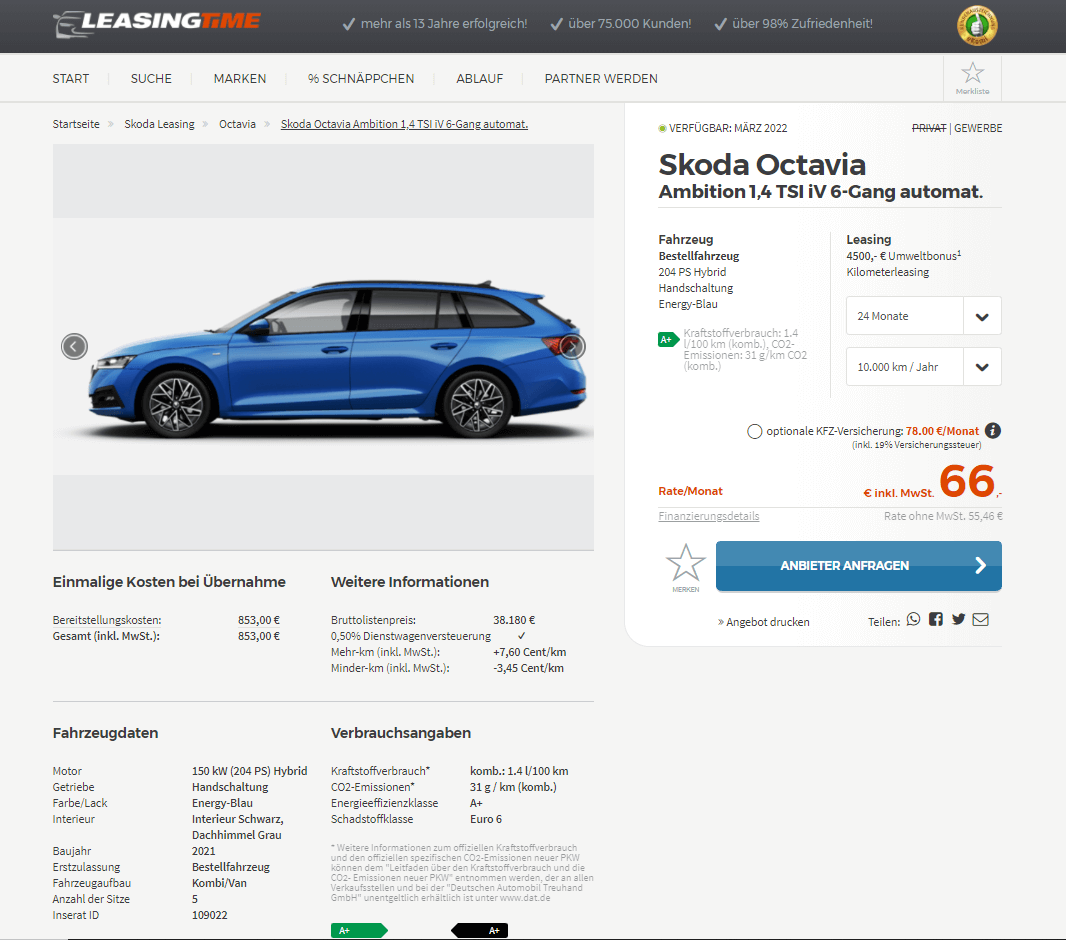Share offer via WhatsApp
This screenshot has height=940, width=1066.
[x=913, y=619]
